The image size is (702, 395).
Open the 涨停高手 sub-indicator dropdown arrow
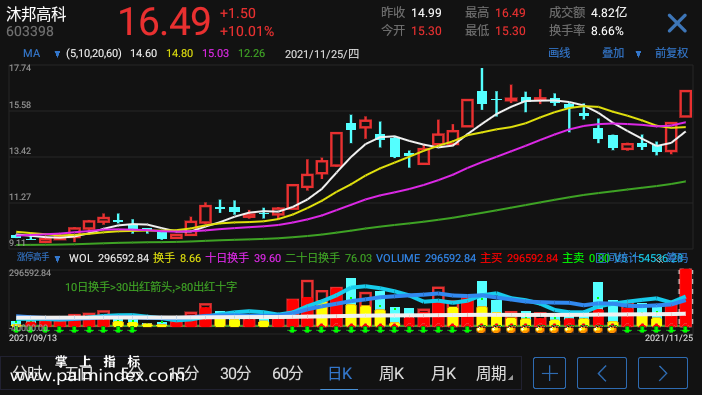tap(57, 258)
